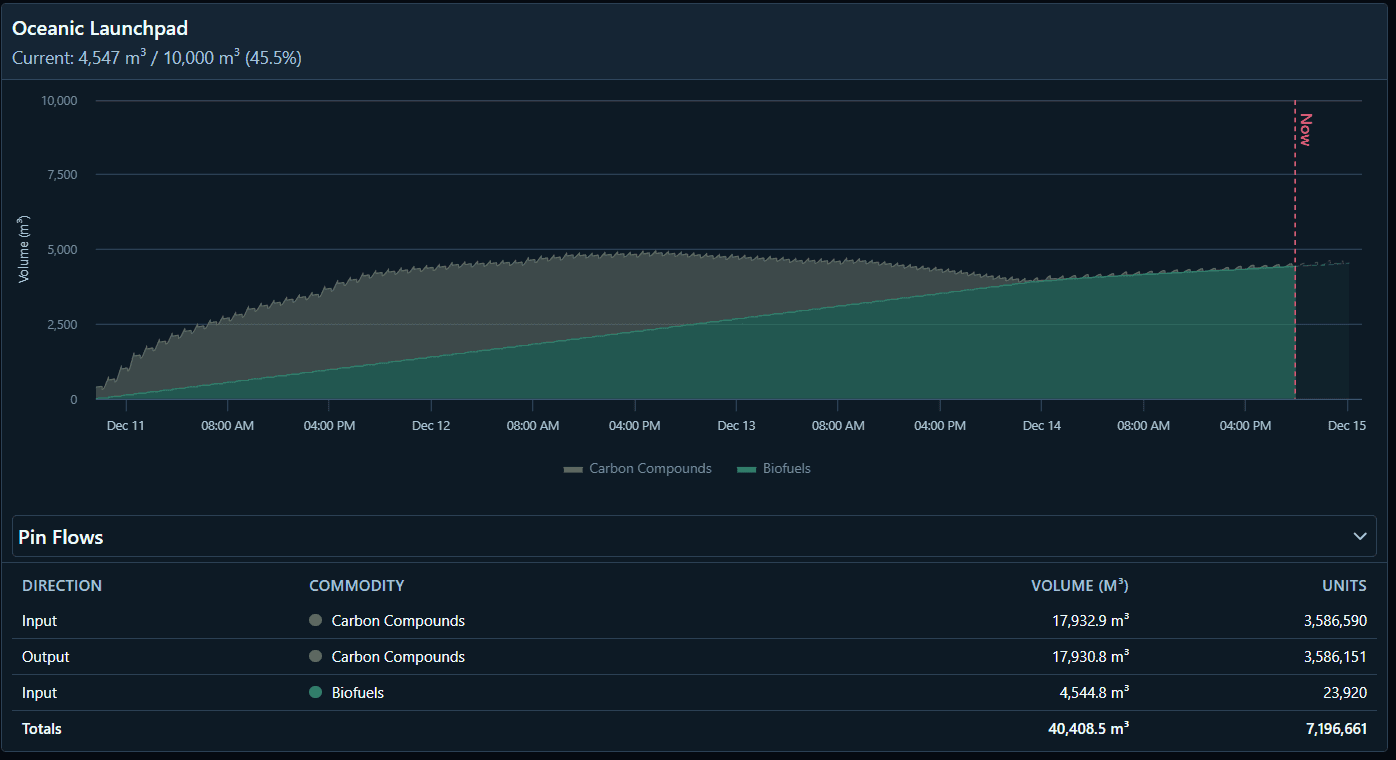Click the Carbon Compounds legend swatch

574,468
